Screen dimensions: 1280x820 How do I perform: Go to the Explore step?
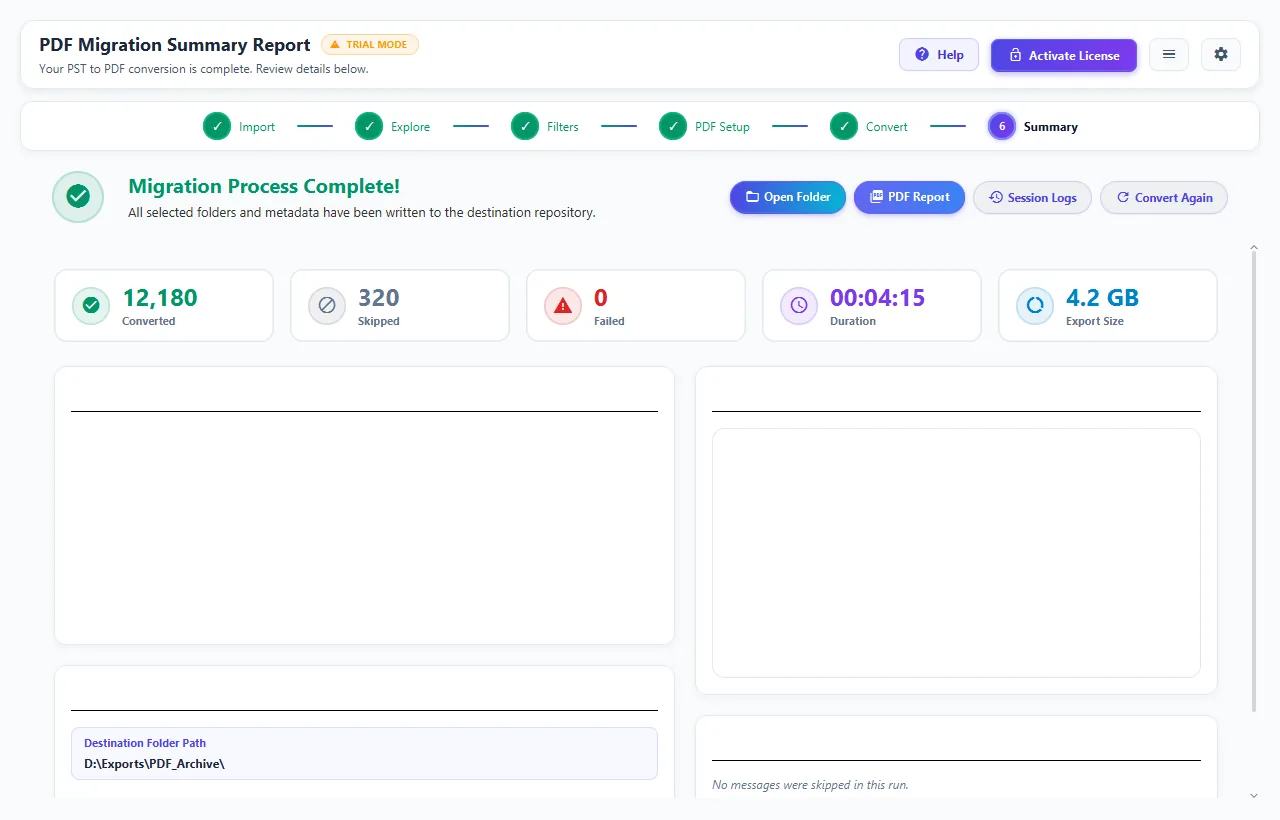[393, 127]
